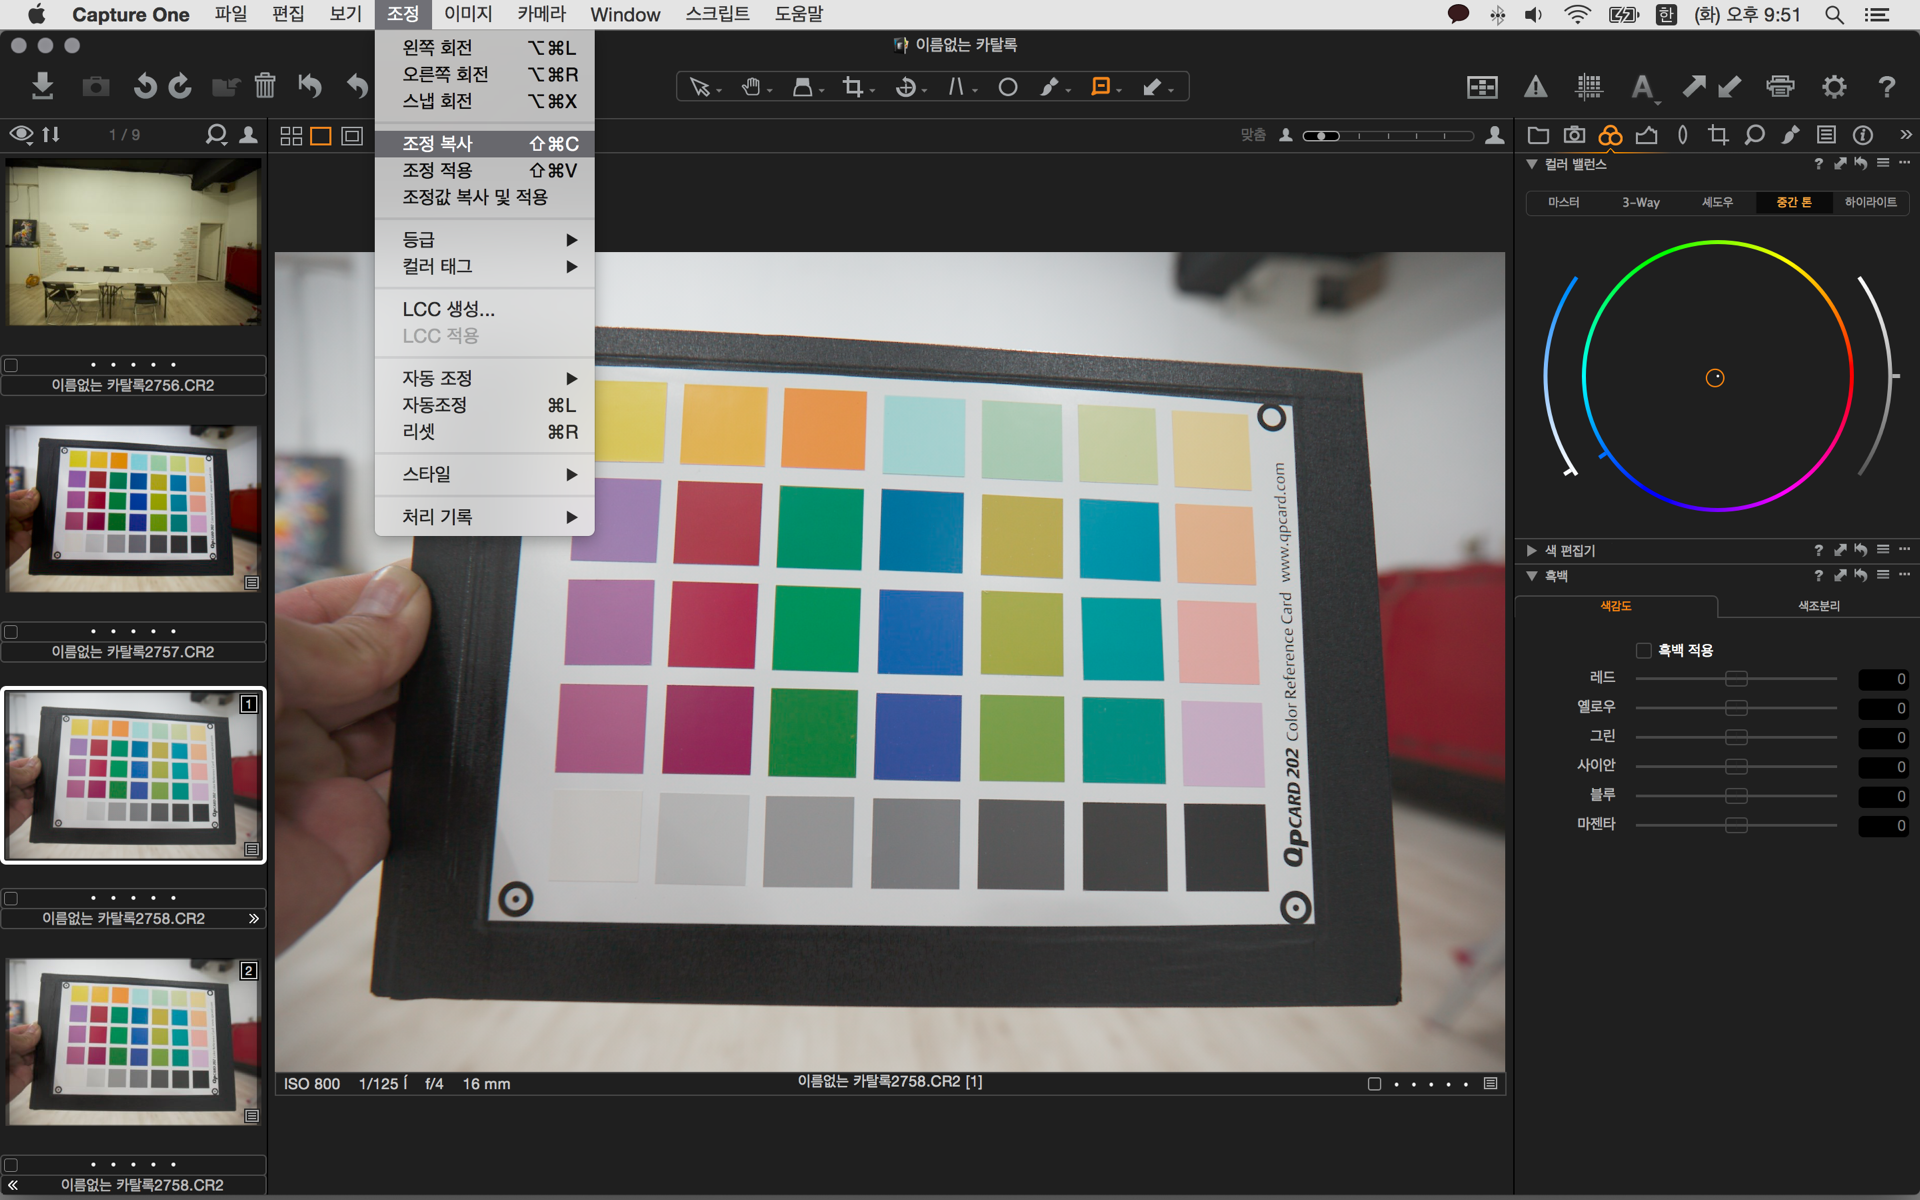Open the print icon
The width and height of the screenshot is (1920, 1200).
click(1780, 87)
